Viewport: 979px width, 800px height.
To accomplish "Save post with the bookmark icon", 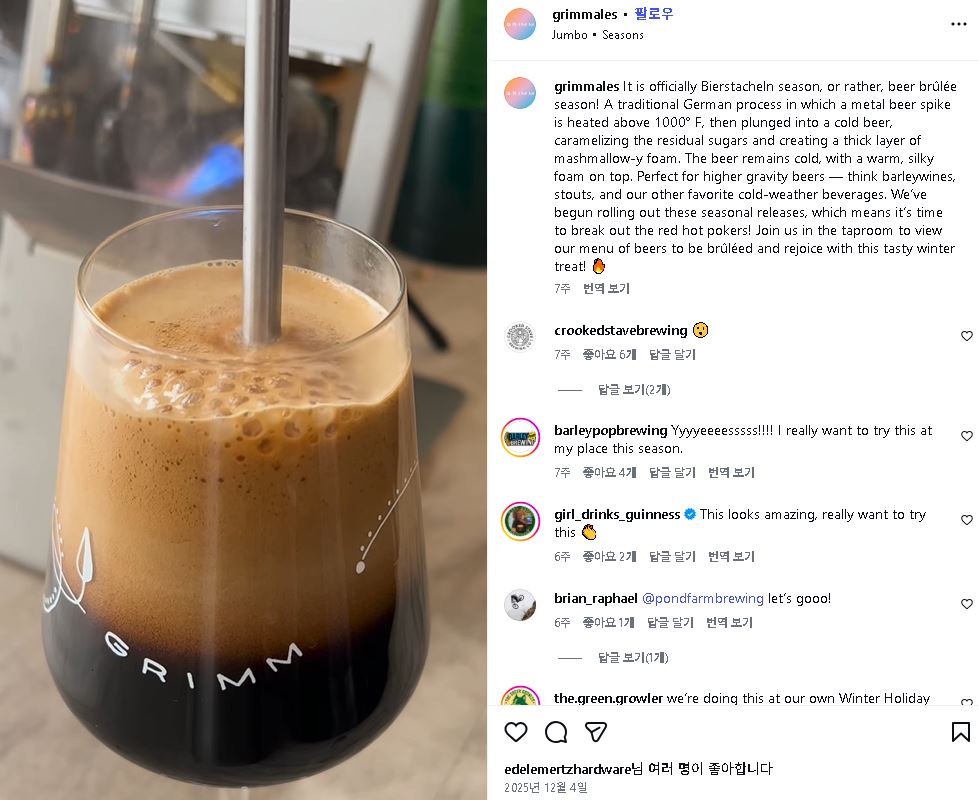I will 960,732.
